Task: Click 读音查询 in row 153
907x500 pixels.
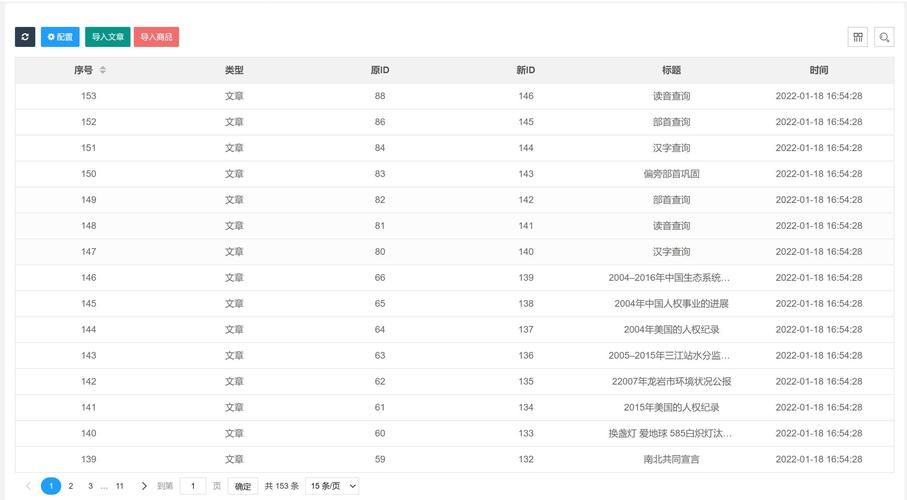Action: tap(672, 96)
